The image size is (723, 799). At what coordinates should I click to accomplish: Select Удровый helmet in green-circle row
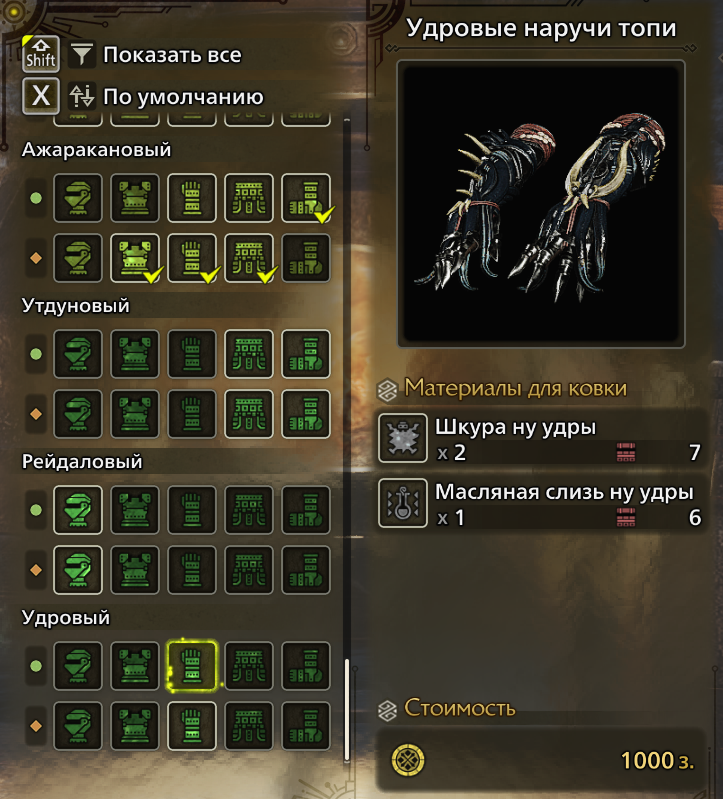coord(78,666)
